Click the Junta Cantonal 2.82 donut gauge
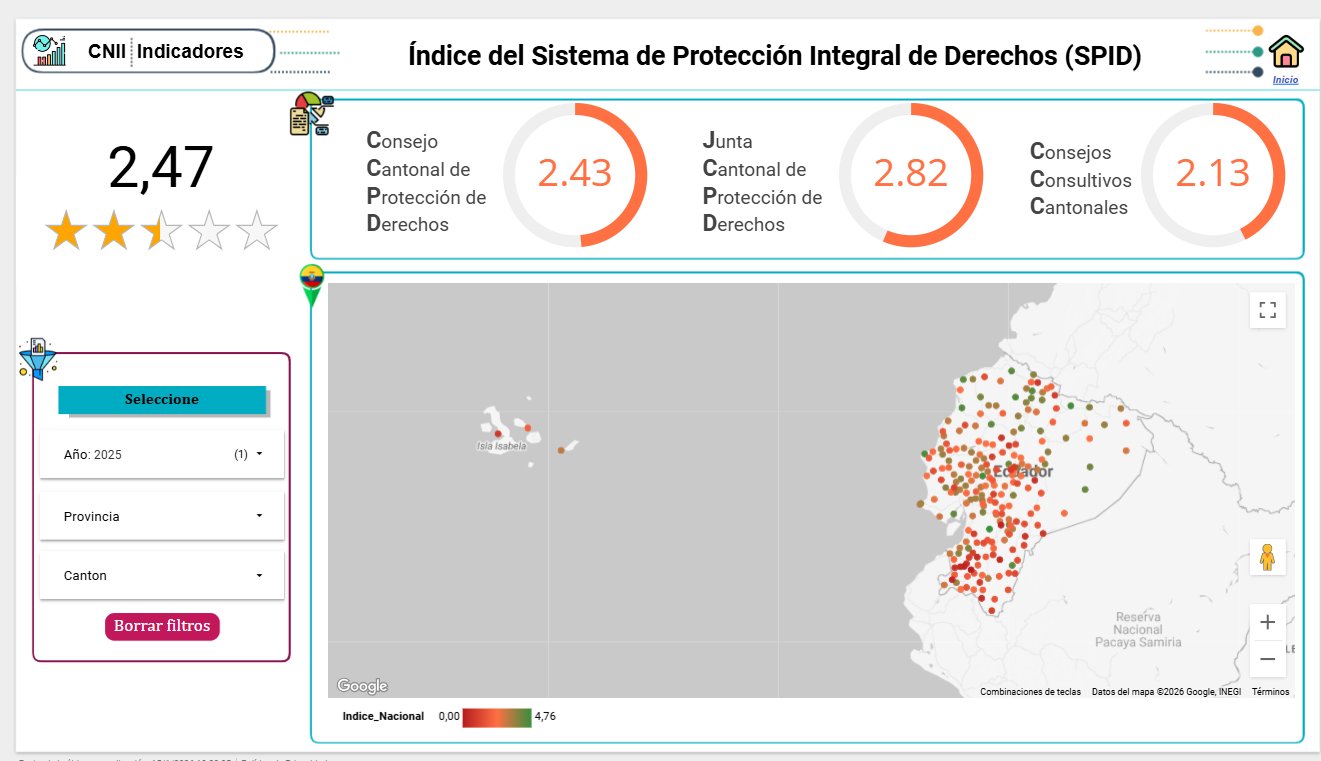Screen dimensions: 1321x761 click(910, 174)
